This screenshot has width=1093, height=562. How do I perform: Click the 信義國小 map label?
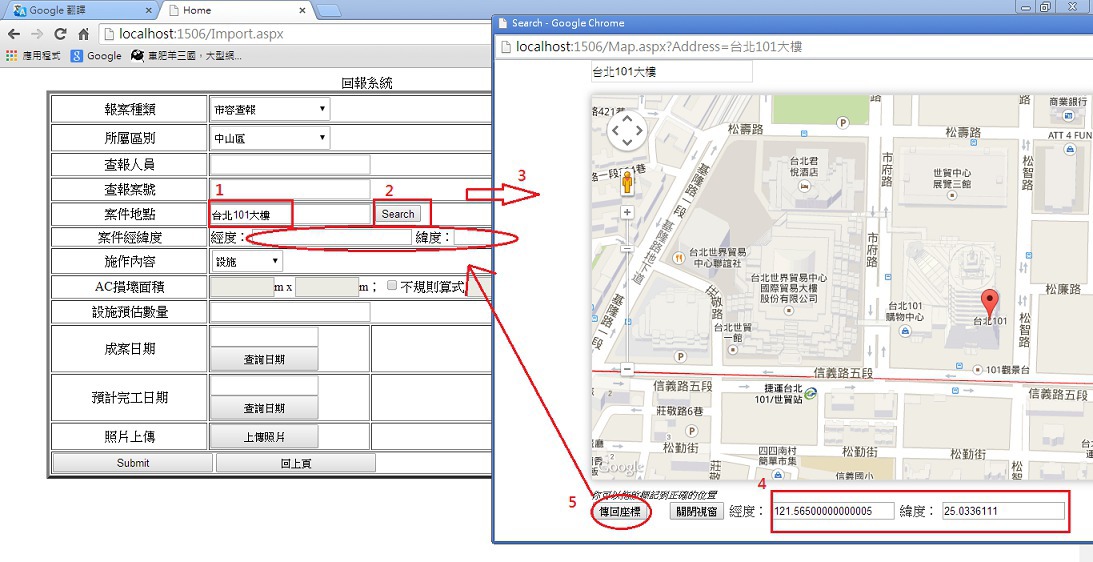853,475
